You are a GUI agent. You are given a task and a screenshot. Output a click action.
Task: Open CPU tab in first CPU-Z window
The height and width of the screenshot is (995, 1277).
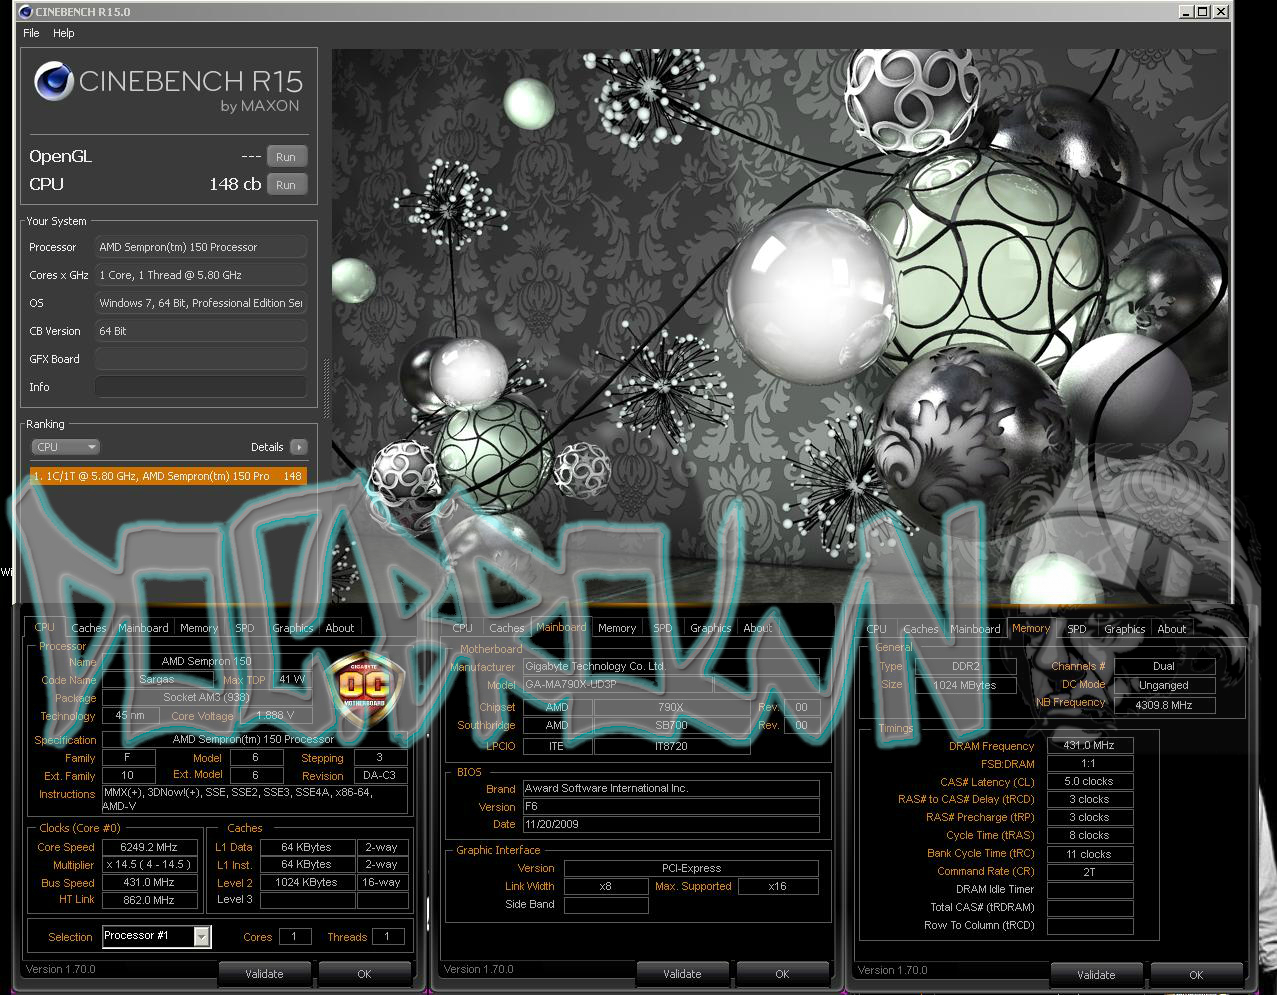pos(45,627)
